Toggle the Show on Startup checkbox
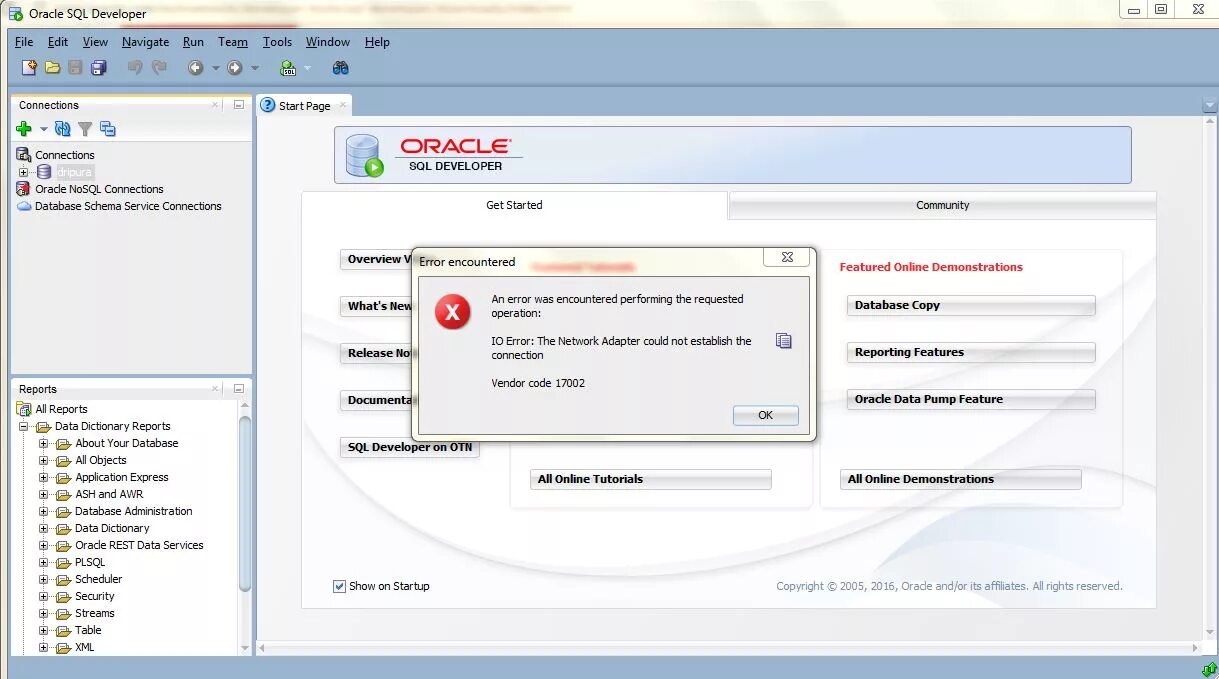This screenshot has height=679, width=1219. [x=339, y=586]
